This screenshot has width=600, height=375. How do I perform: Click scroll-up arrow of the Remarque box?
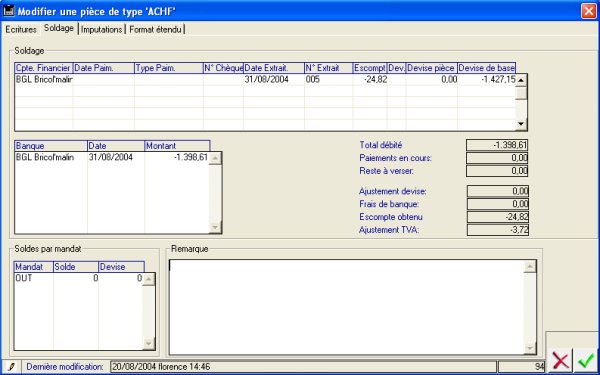(530, 267)
